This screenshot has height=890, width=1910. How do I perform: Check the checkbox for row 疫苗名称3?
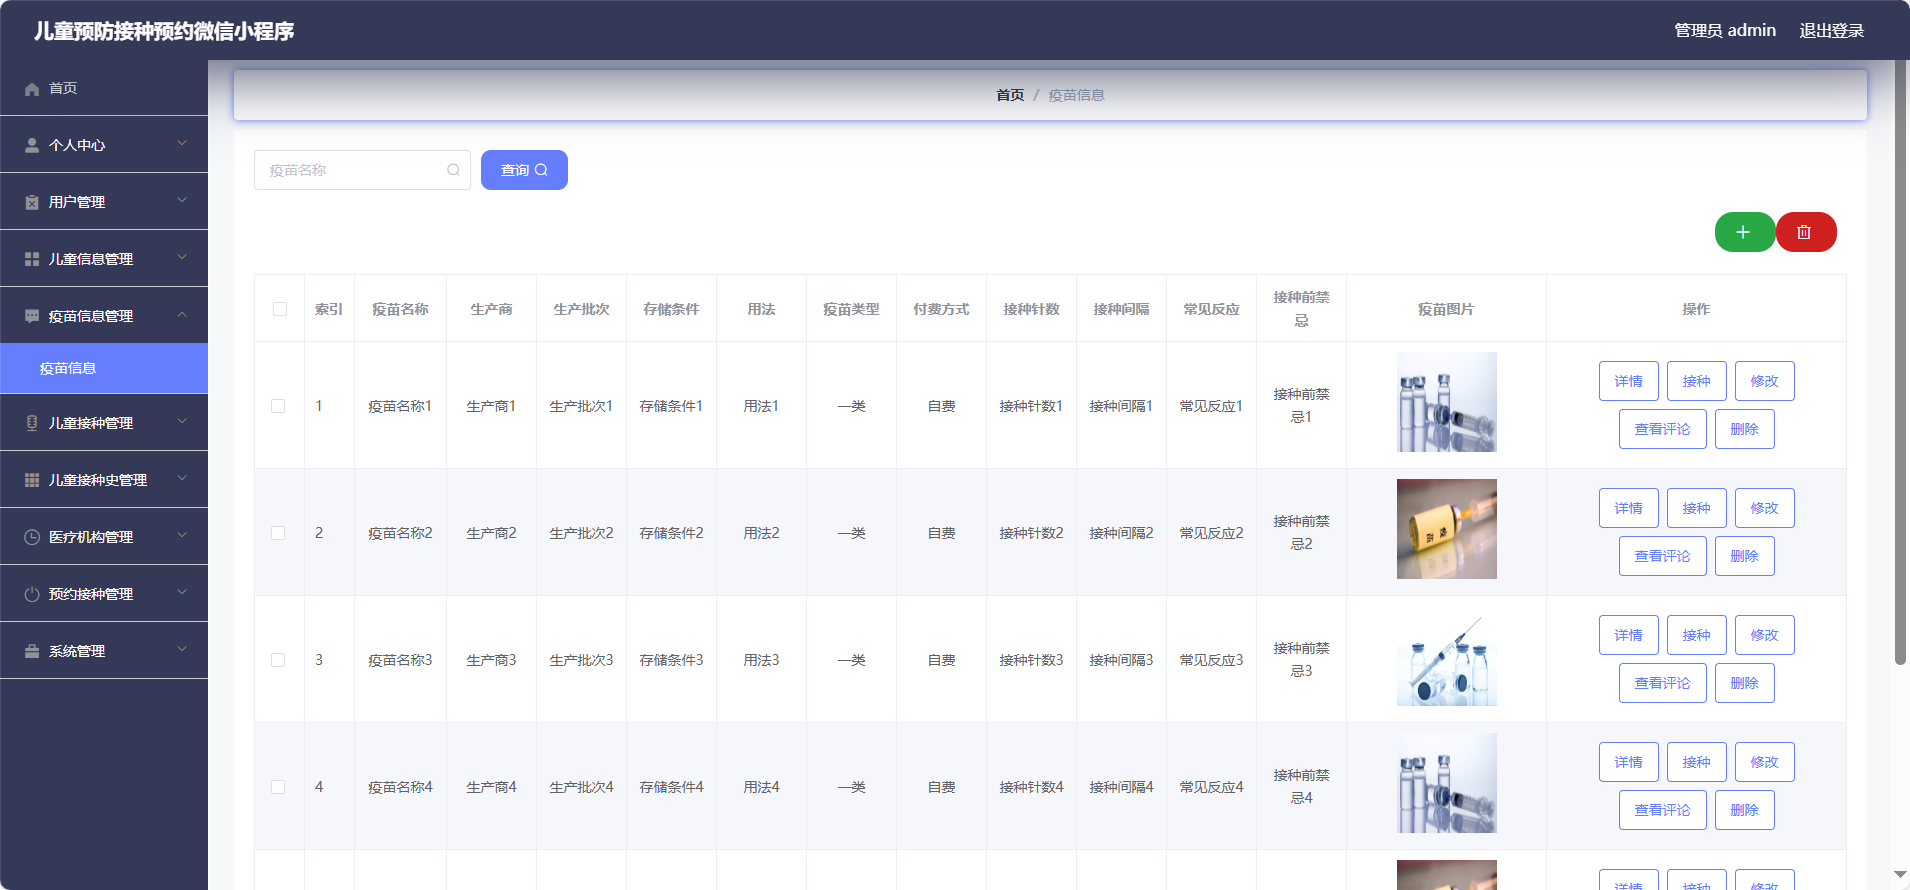(x=278, y=660)
